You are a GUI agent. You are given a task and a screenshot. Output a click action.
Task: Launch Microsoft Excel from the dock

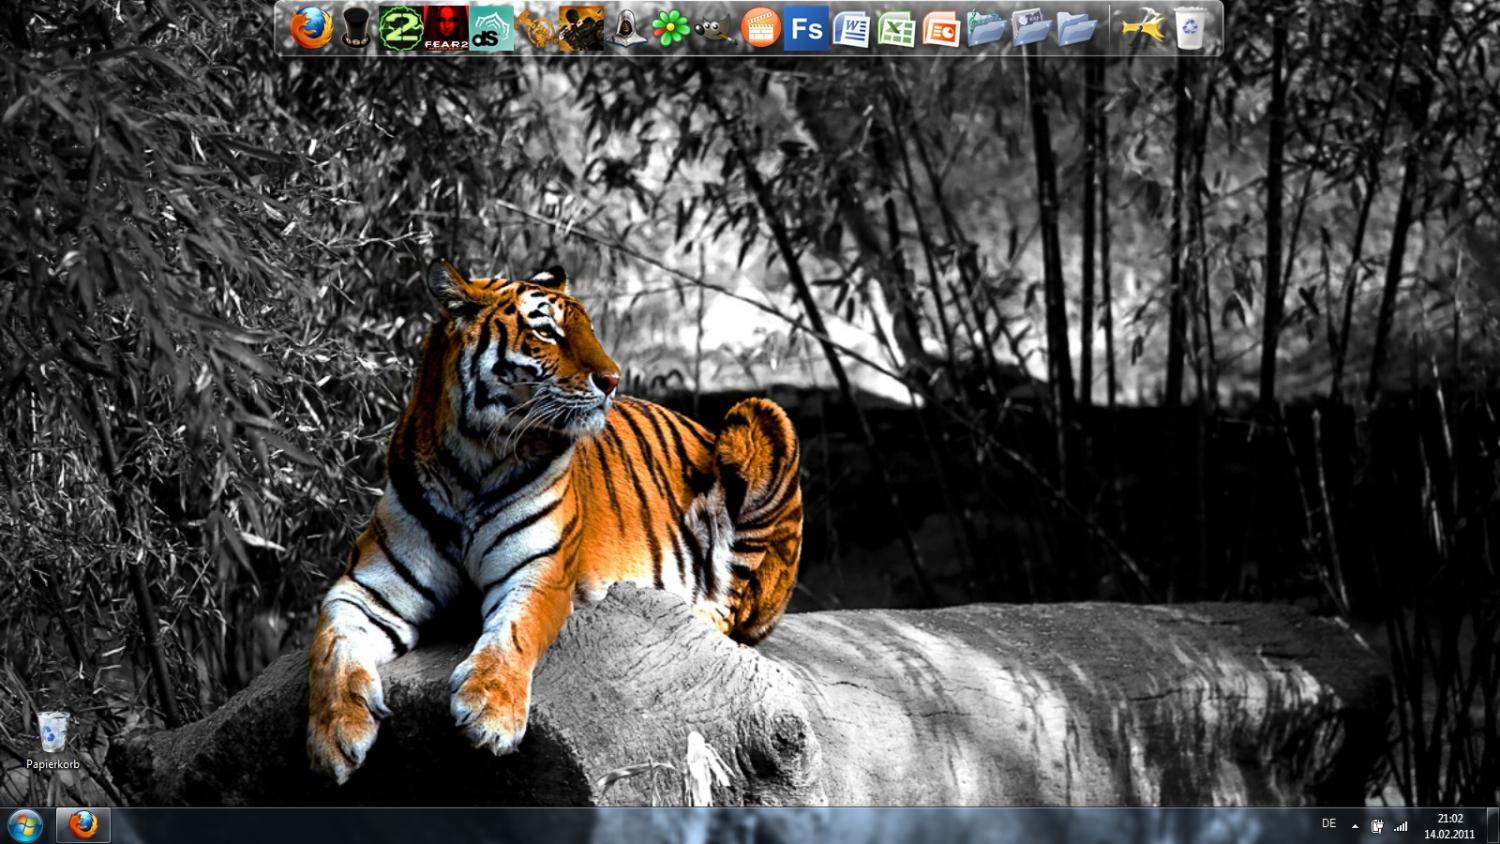point(896,29)
